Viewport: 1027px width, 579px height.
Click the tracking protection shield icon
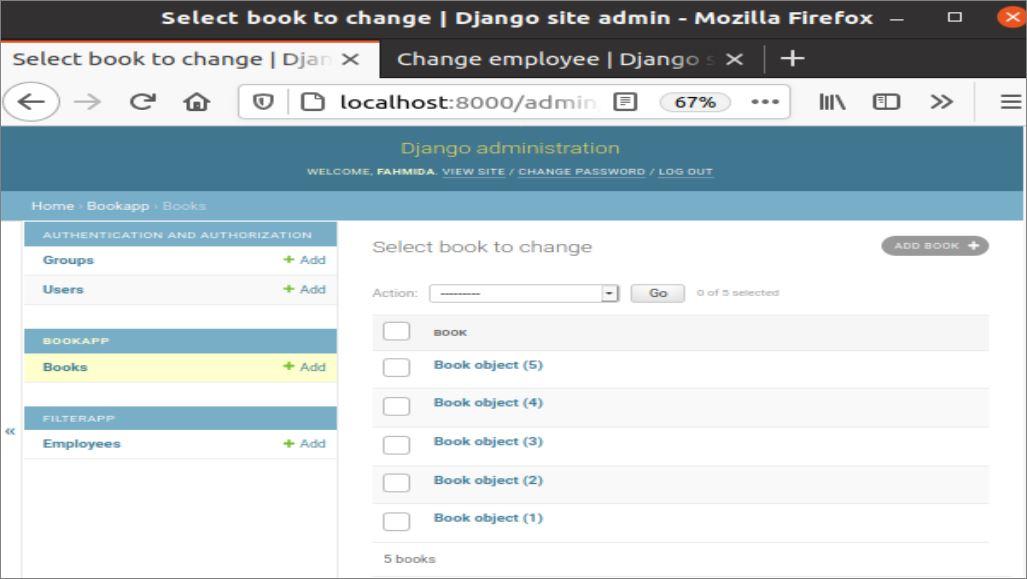[x=263, y=102]
